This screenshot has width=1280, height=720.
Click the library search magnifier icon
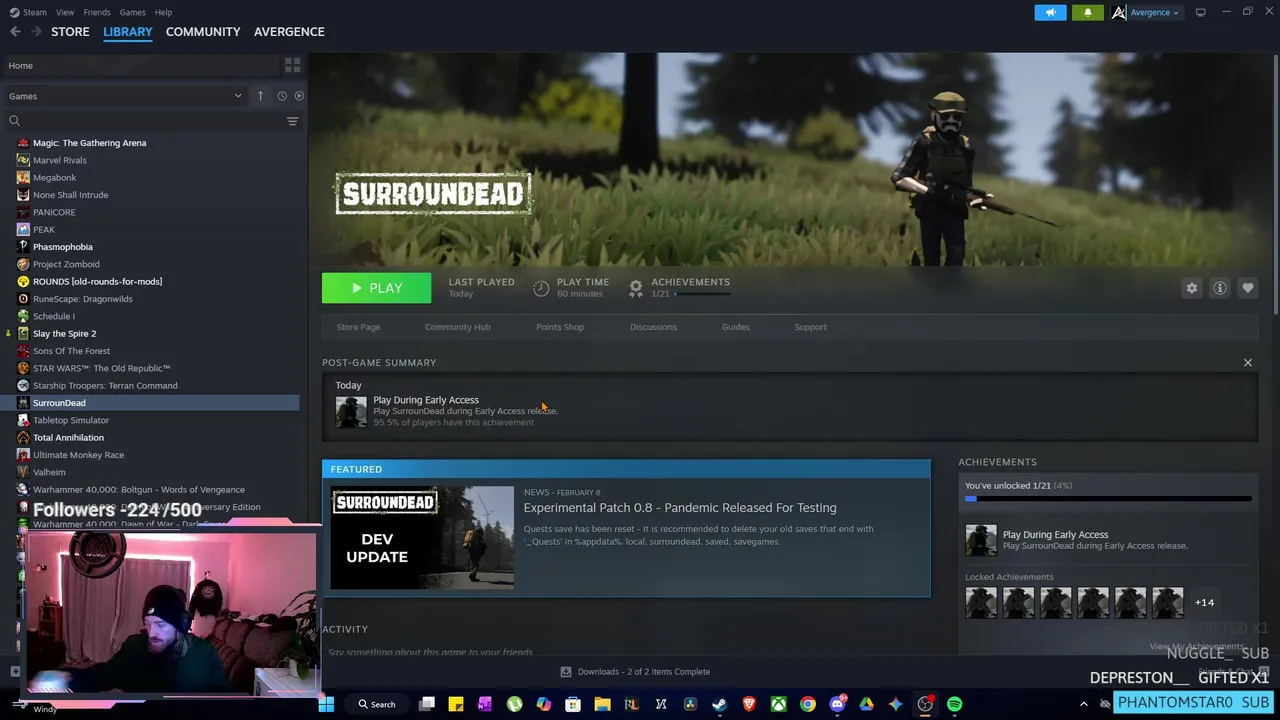click(x=14, y=121)
